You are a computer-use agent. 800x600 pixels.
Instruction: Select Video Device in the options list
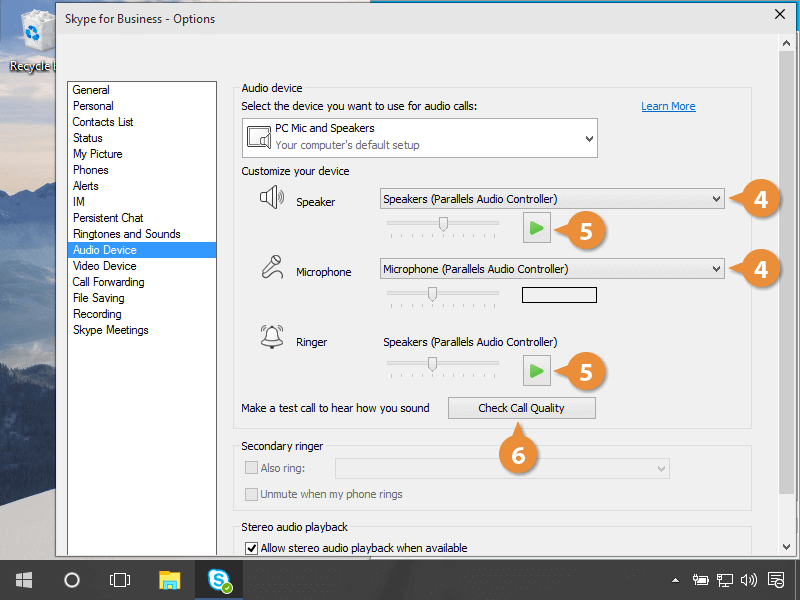pyautogui.click(x=104, y=266)
